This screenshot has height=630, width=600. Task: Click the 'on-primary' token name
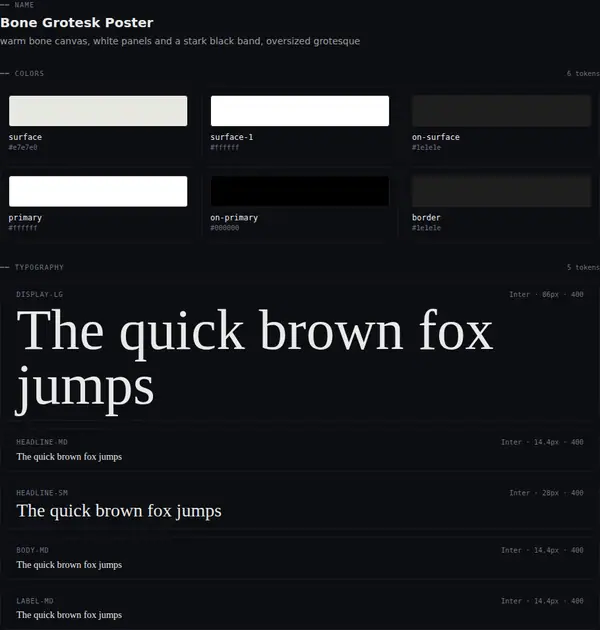(x=234, y=218)
